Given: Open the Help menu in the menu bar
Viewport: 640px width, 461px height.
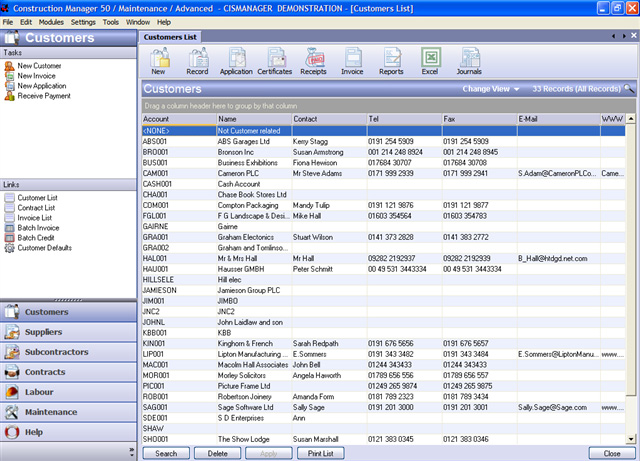Looking at the screenshot, I should coord(164,22).
